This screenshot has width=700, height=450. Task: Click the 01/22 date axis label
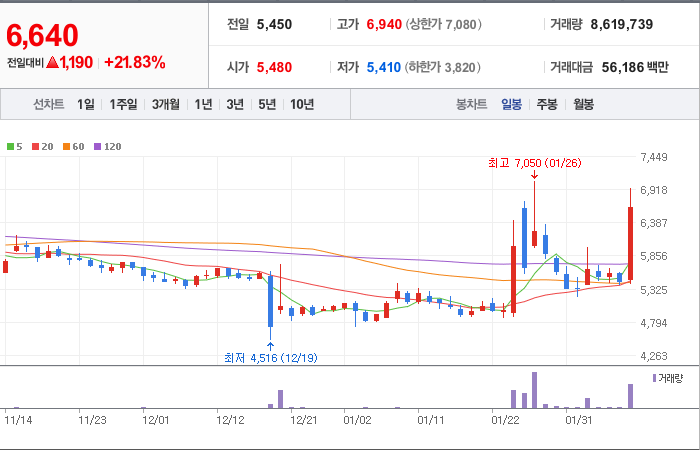[505, 421]
